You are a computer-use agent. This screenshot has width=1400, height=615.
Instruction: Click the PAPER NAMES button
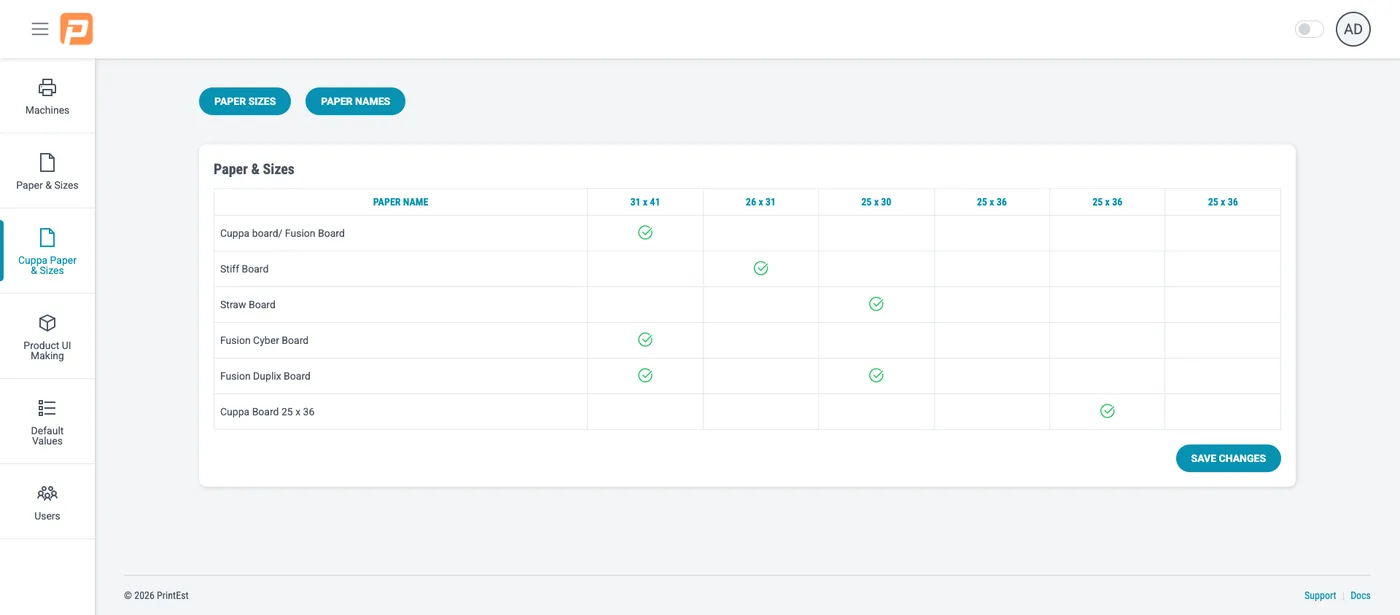(355, 101)
